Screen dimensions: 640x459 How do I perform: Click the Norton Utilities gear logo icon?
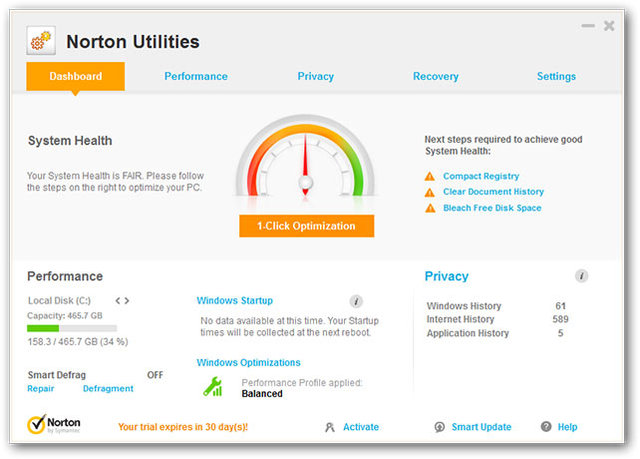click(41, 40)
